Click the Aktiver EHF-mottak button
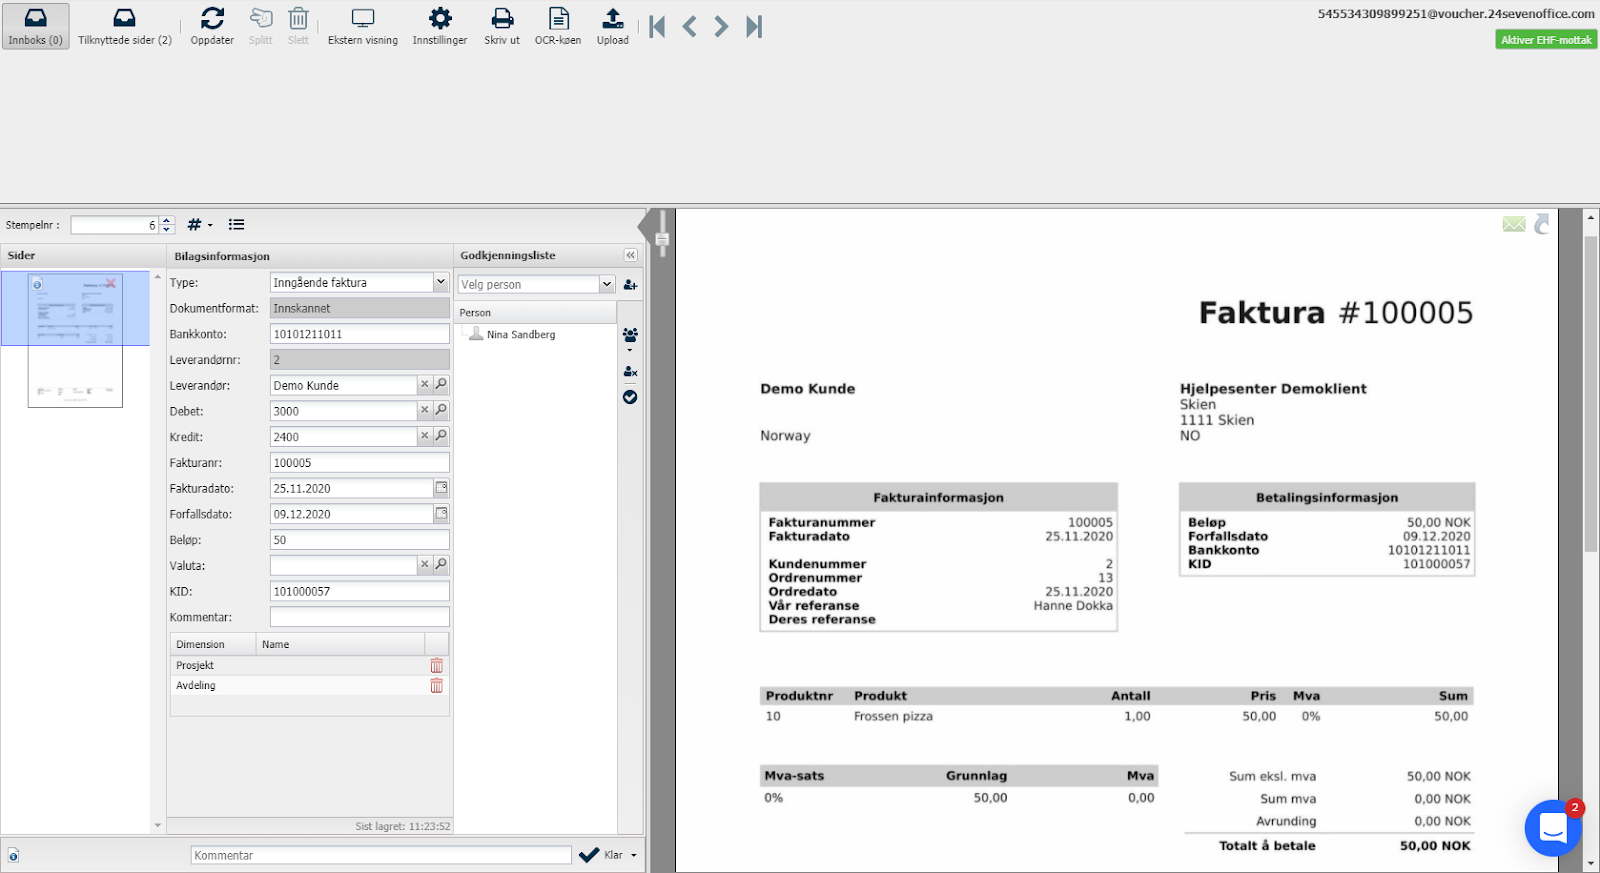The image size is (1600, 873). point(1546,40)
